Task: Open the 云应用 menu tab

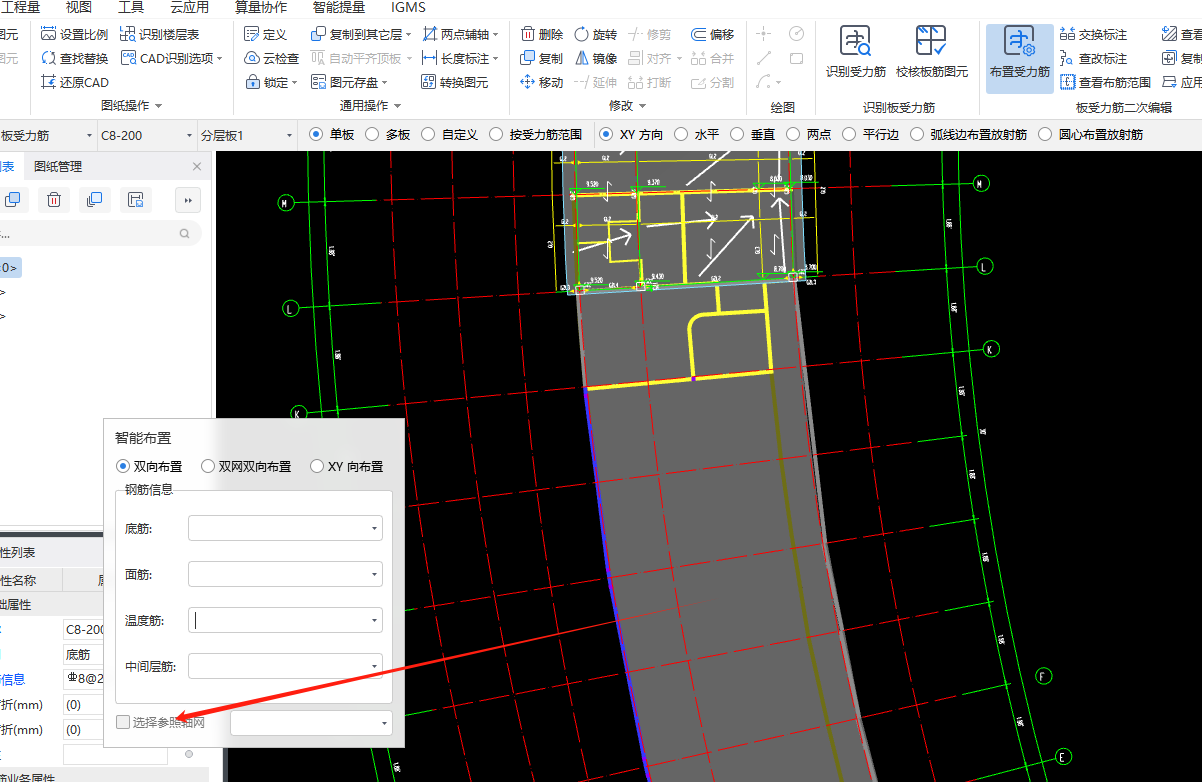Action: point(189,7)
